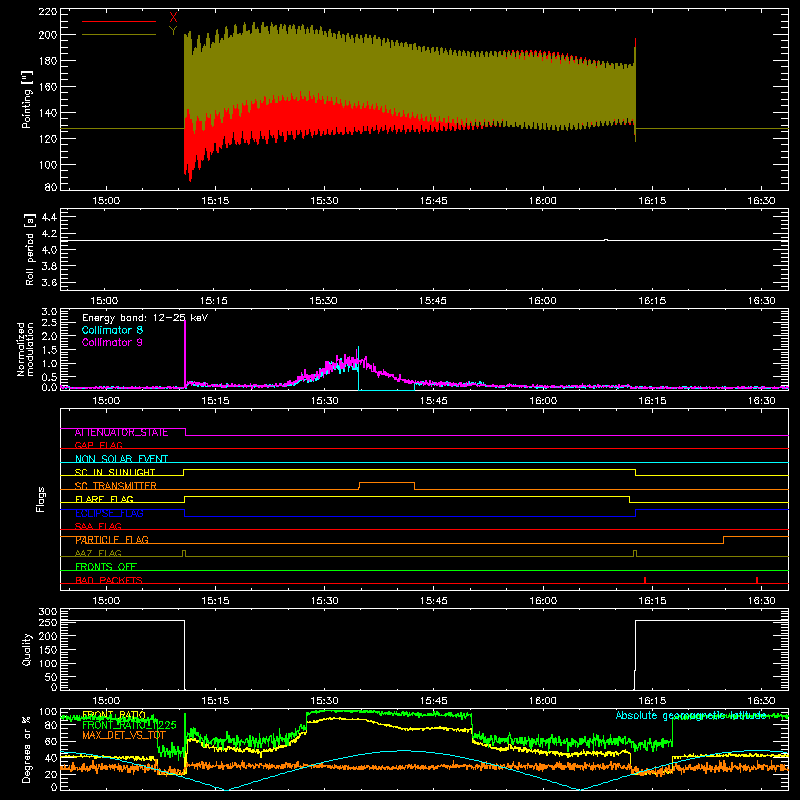Click the 'Pointing' y-axis title
The width and height of the screenshot is (800, 800).
(27, 99)
